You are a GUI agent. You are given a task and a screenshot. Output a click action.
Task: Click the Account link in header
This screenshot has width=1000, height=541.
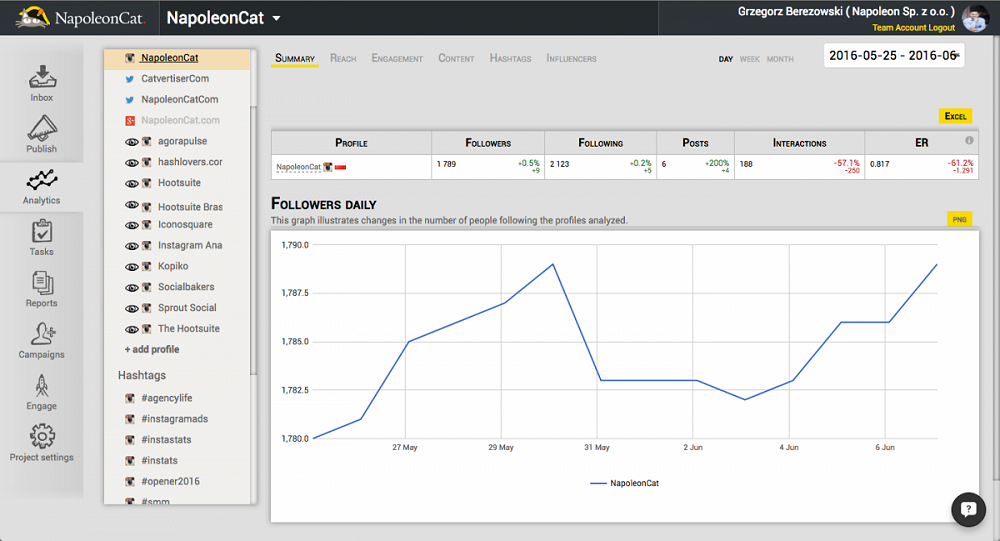tap(910, 27)
